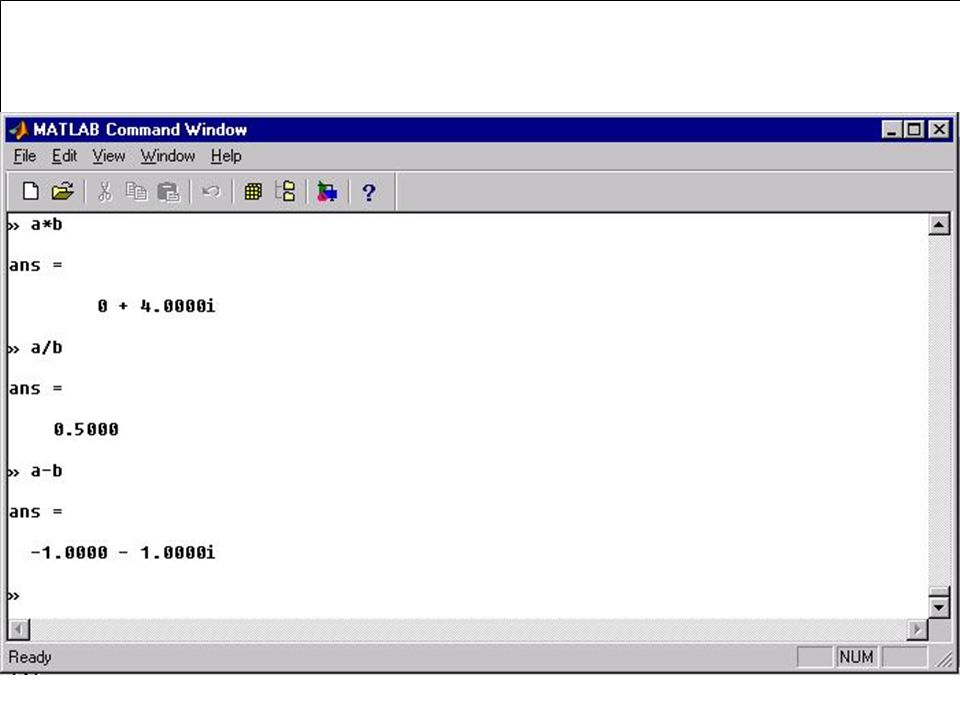This screenshot has height=720, width=960.
Task: Open the Workspace Browser grid icon
Action: (253, 192)
